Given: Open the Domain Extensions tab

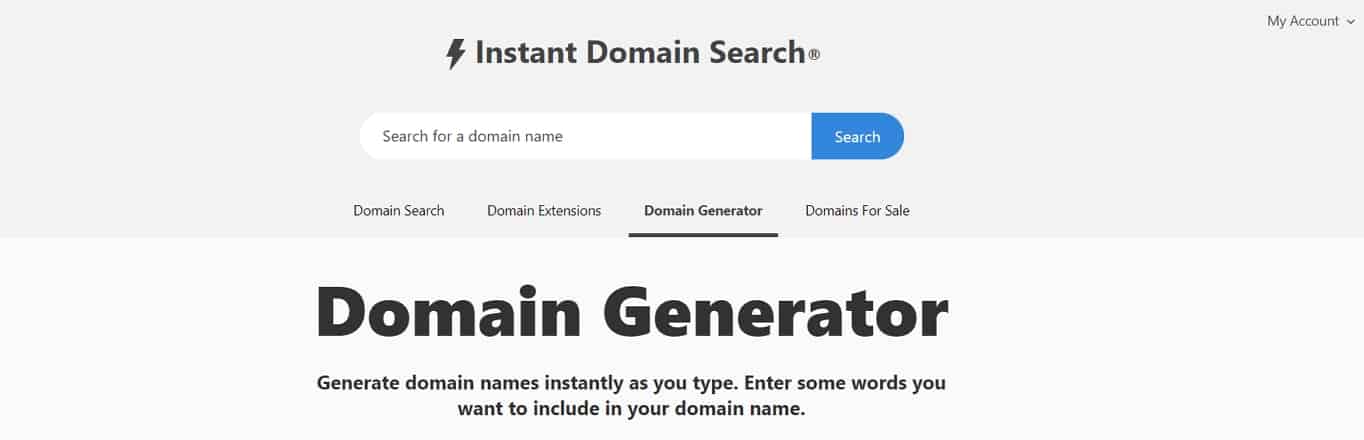Looking at the screenshot, I should click(544, 211).
